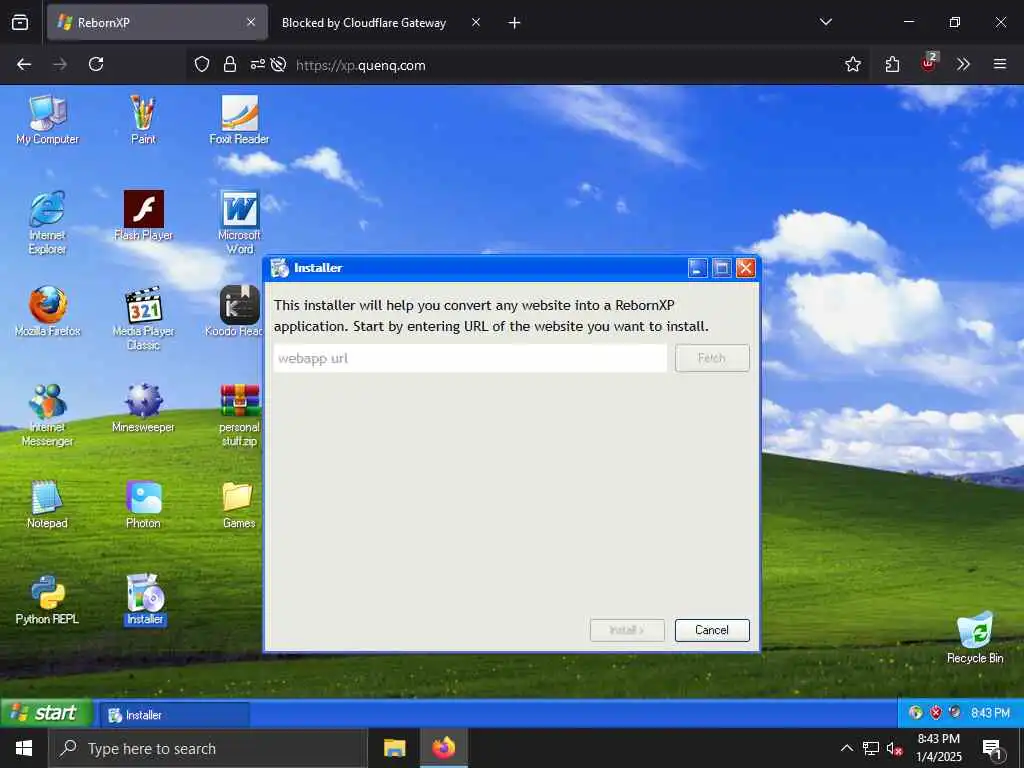View site security lock info
1024x768 pixels.
(230, 64)
